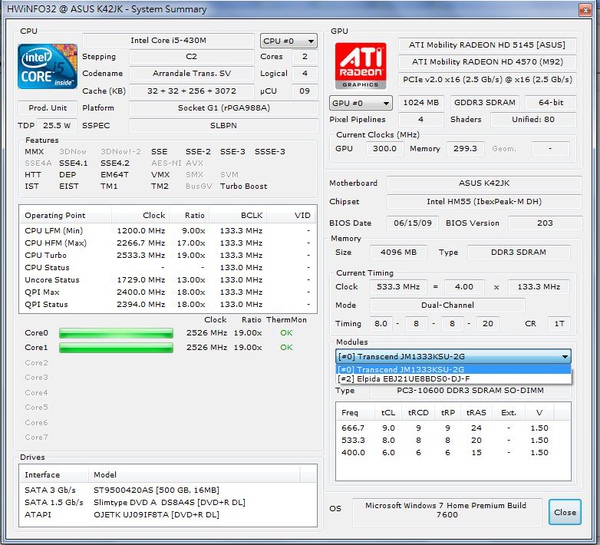The image size is (600, 545).
Task: Click the module Type field PC3-10600 DDR3
Action: pos(470,390)
